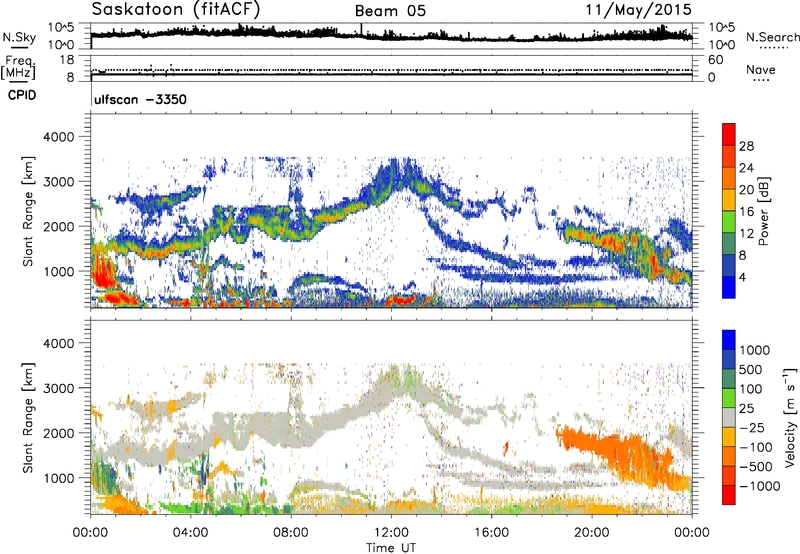Click the 'Velocity [m s-1]' color bar label
800x554 pixels.
click(x=790, y=417)
